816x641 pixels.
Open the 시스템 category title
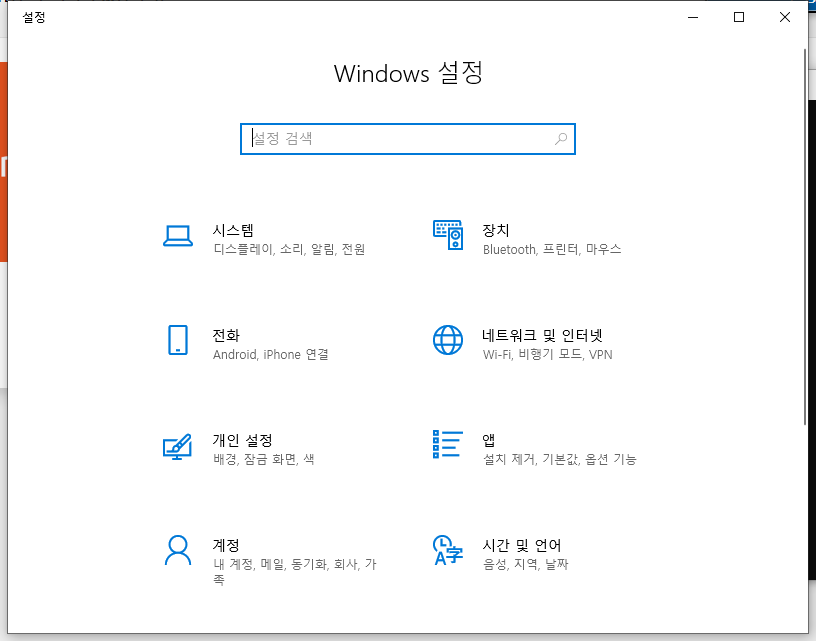coord(233,230)
